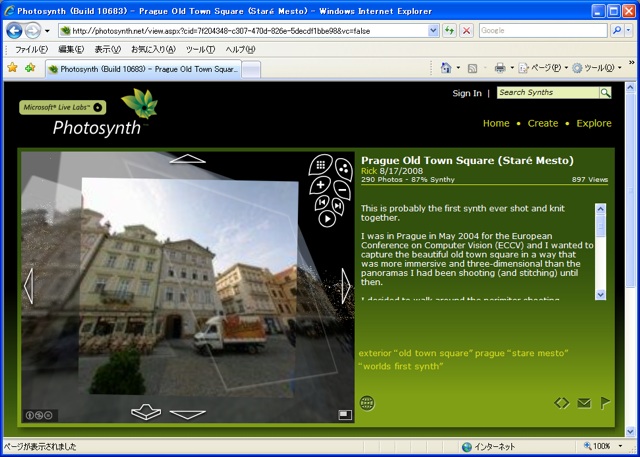640x457 pixels.
Task: Get the embed code for this synth
Action: (562, 403)
